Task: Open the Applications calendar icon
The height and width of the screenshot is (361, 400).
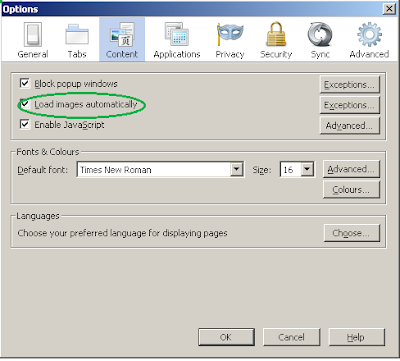Action: [177, 34]
